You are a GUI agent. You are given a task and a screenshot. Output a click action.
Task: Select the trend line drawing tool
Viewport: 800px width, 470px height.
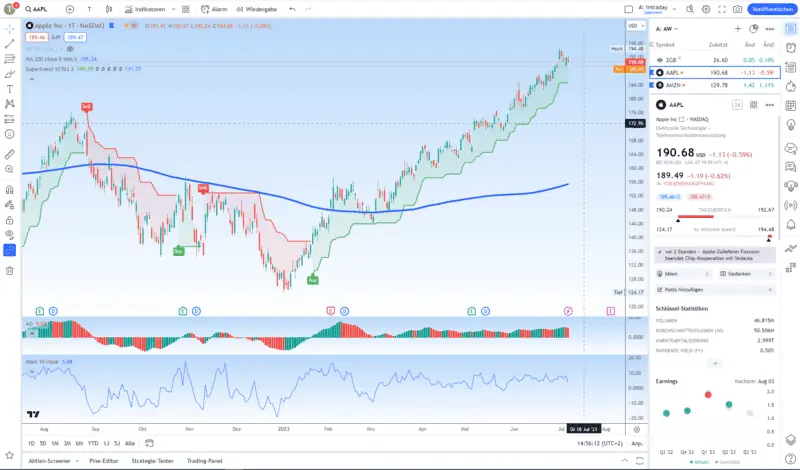[x=10, y=44]
